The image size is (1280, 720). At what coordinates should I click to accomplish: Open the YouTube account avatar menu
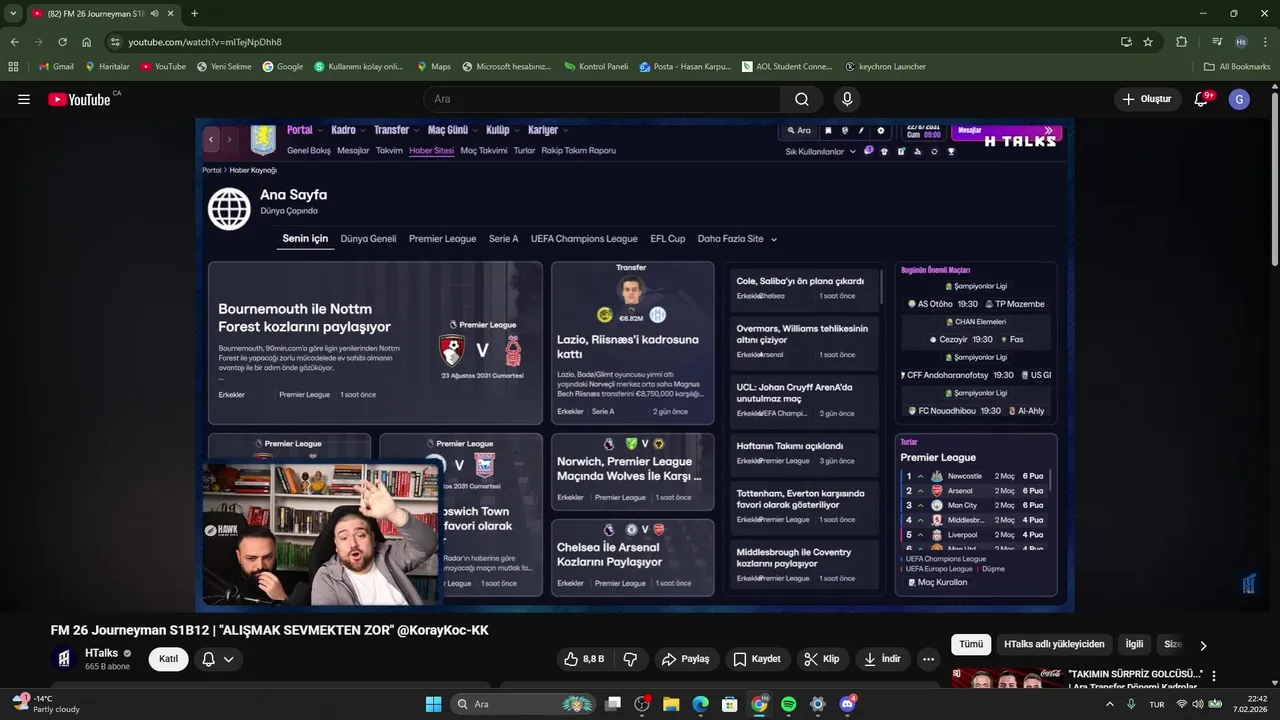coord(1239,99)
